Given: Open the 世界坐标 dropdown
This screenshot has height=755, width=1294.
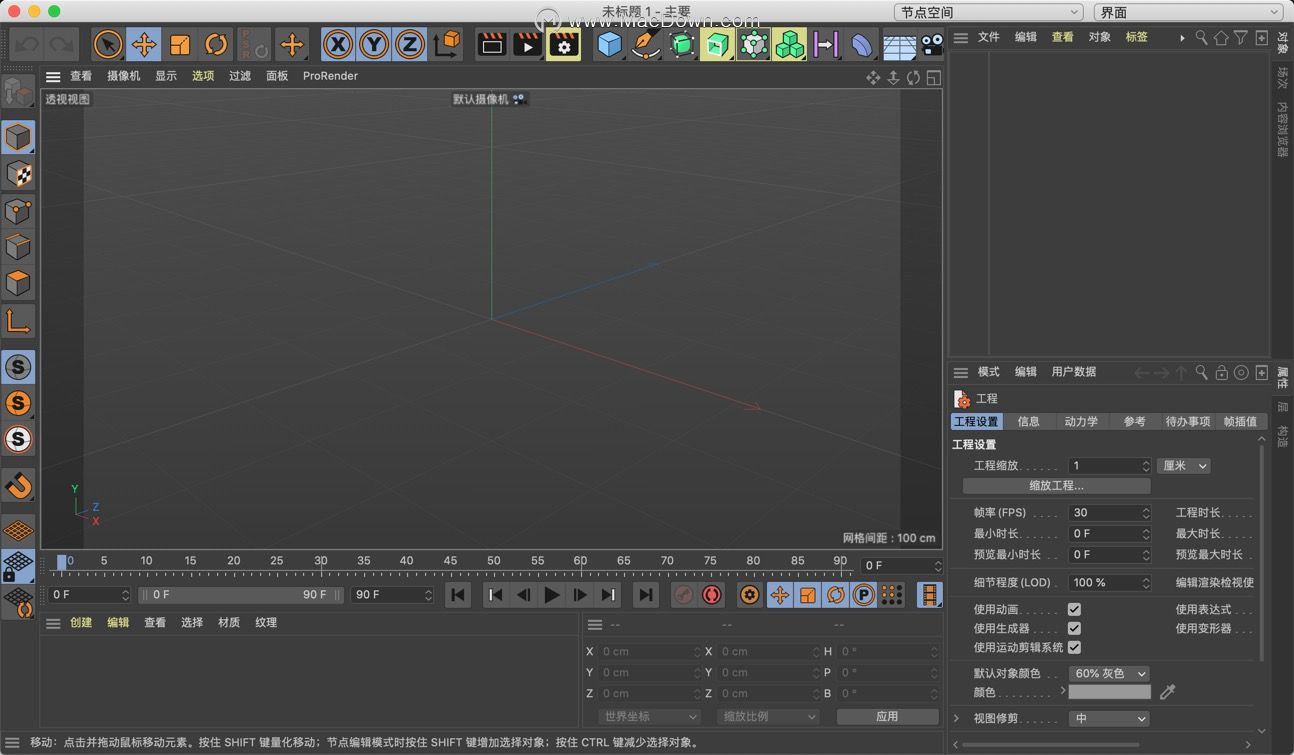Looking at the screenshot, I should [x=649, y=716].
